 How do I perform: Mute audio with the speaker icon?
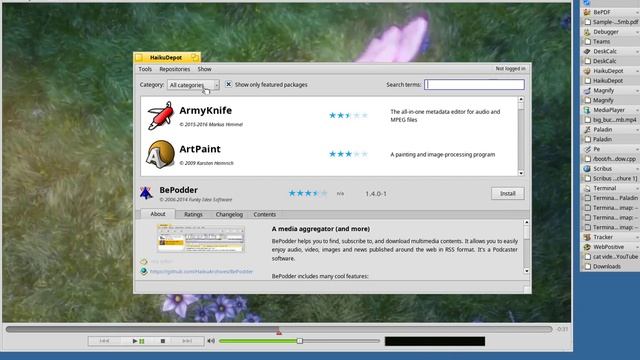[211, 341]
